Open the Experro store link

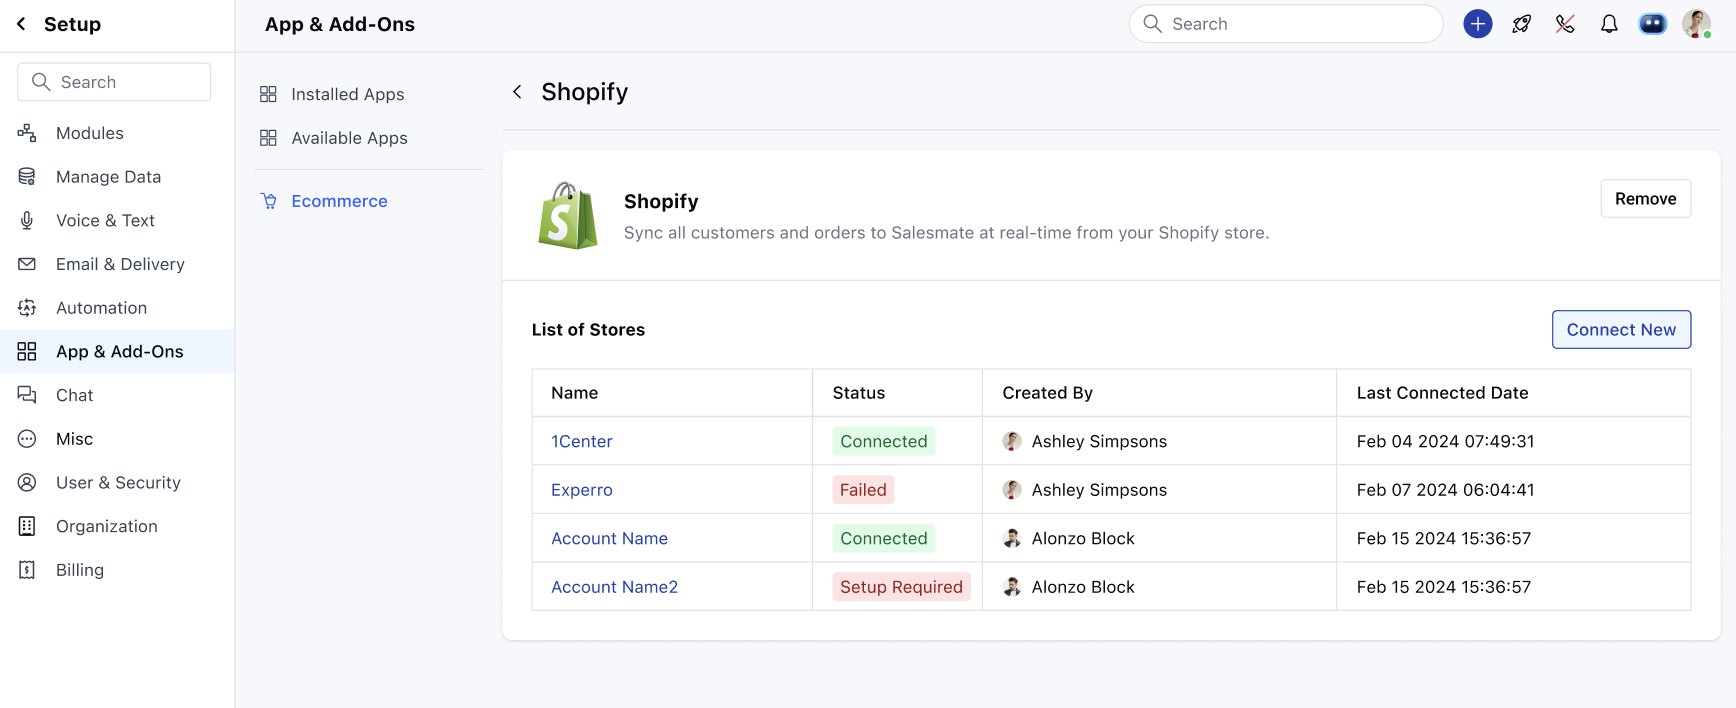(582, 490)
